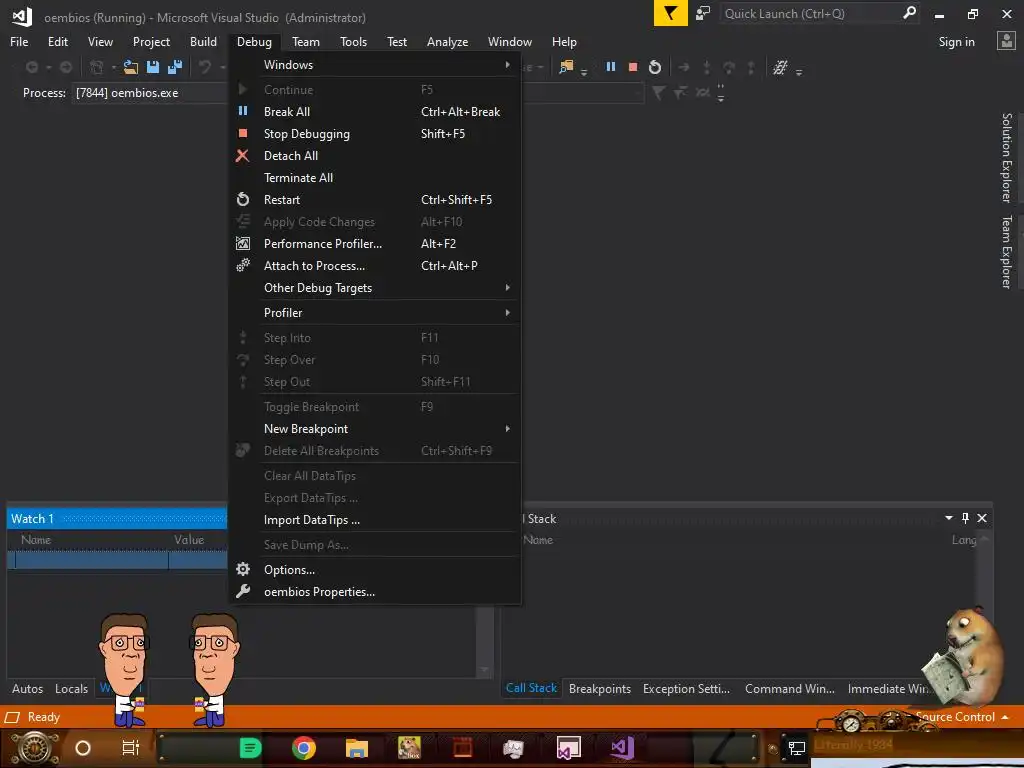Open the Edit menu
The image size is (1024, 768).
[57, 42]
